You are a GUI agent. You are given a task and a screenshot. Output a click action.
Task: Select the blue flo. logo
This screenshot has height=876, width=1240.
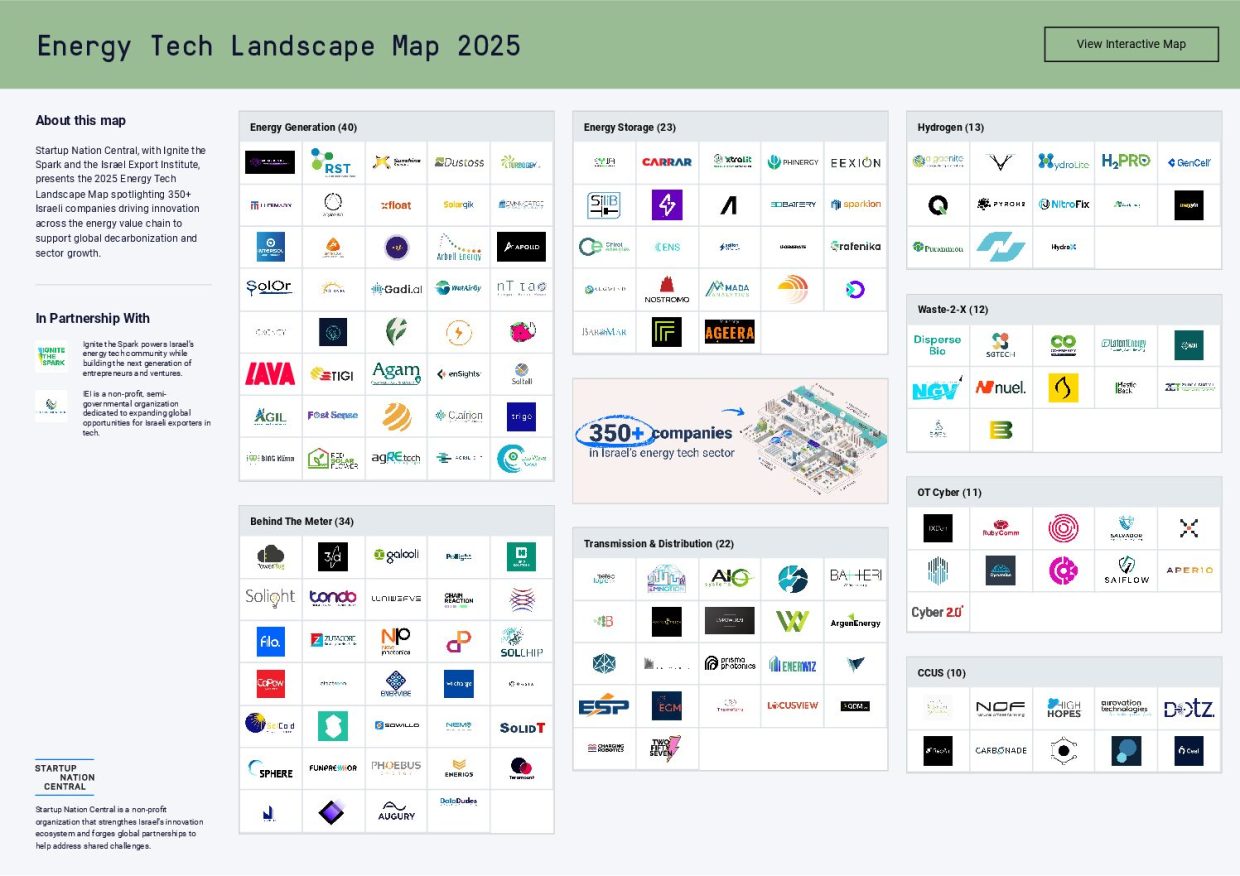[x=270, y=640]
